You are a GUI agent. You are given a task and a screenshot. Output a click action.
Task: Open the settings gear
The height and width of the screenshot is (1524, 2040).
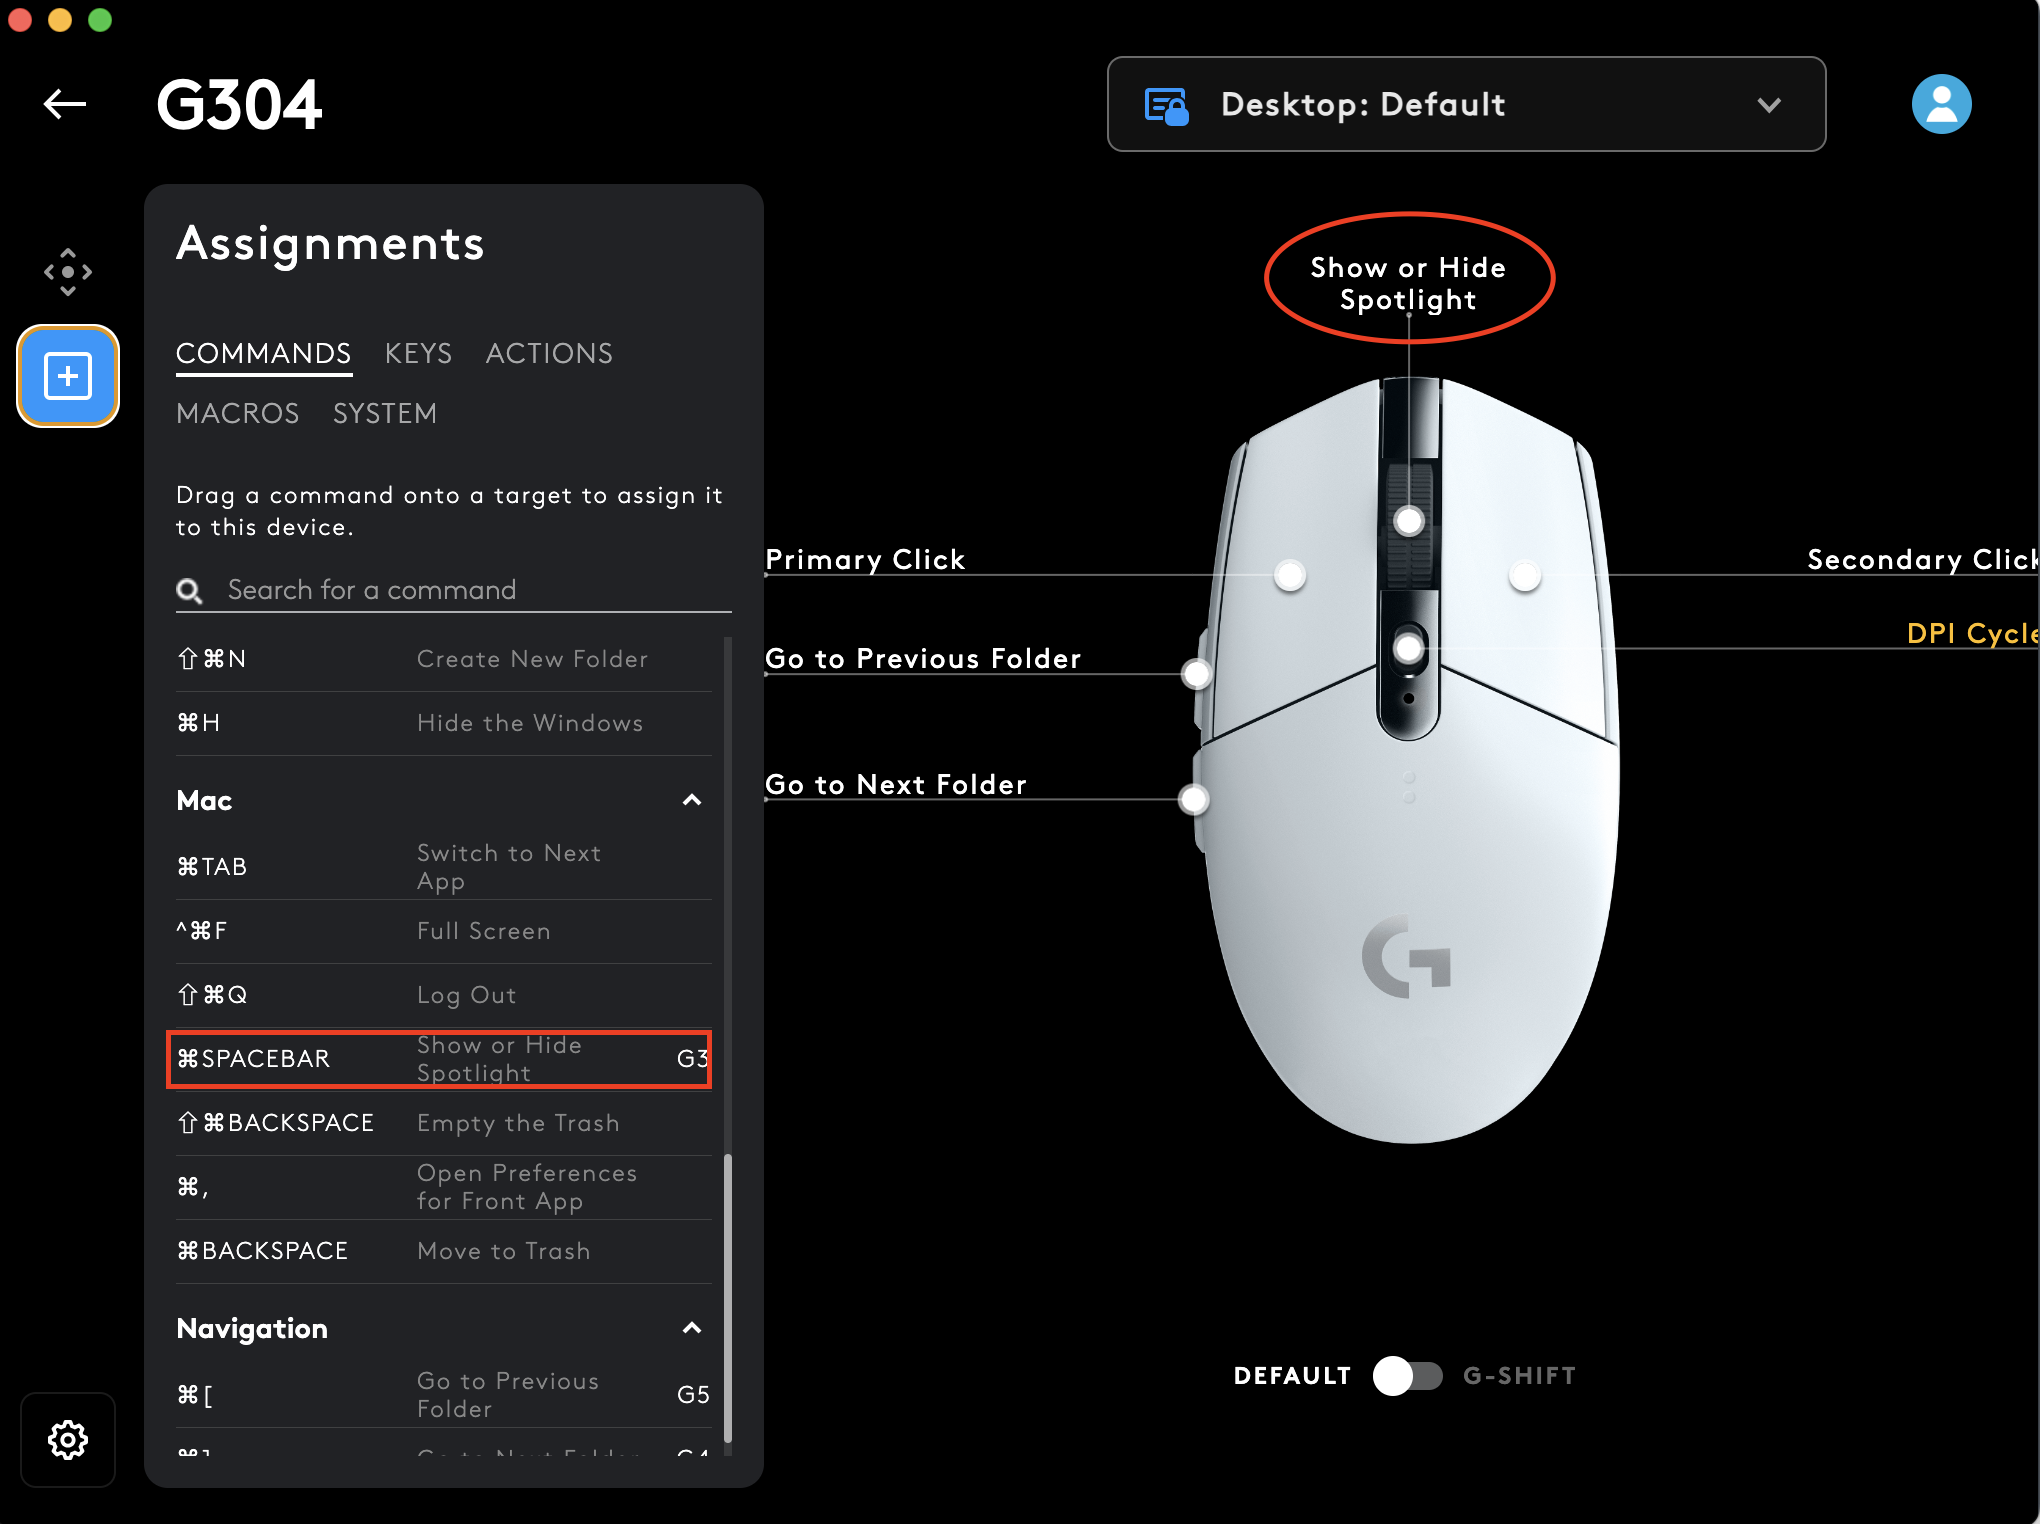click(67, 1439)
